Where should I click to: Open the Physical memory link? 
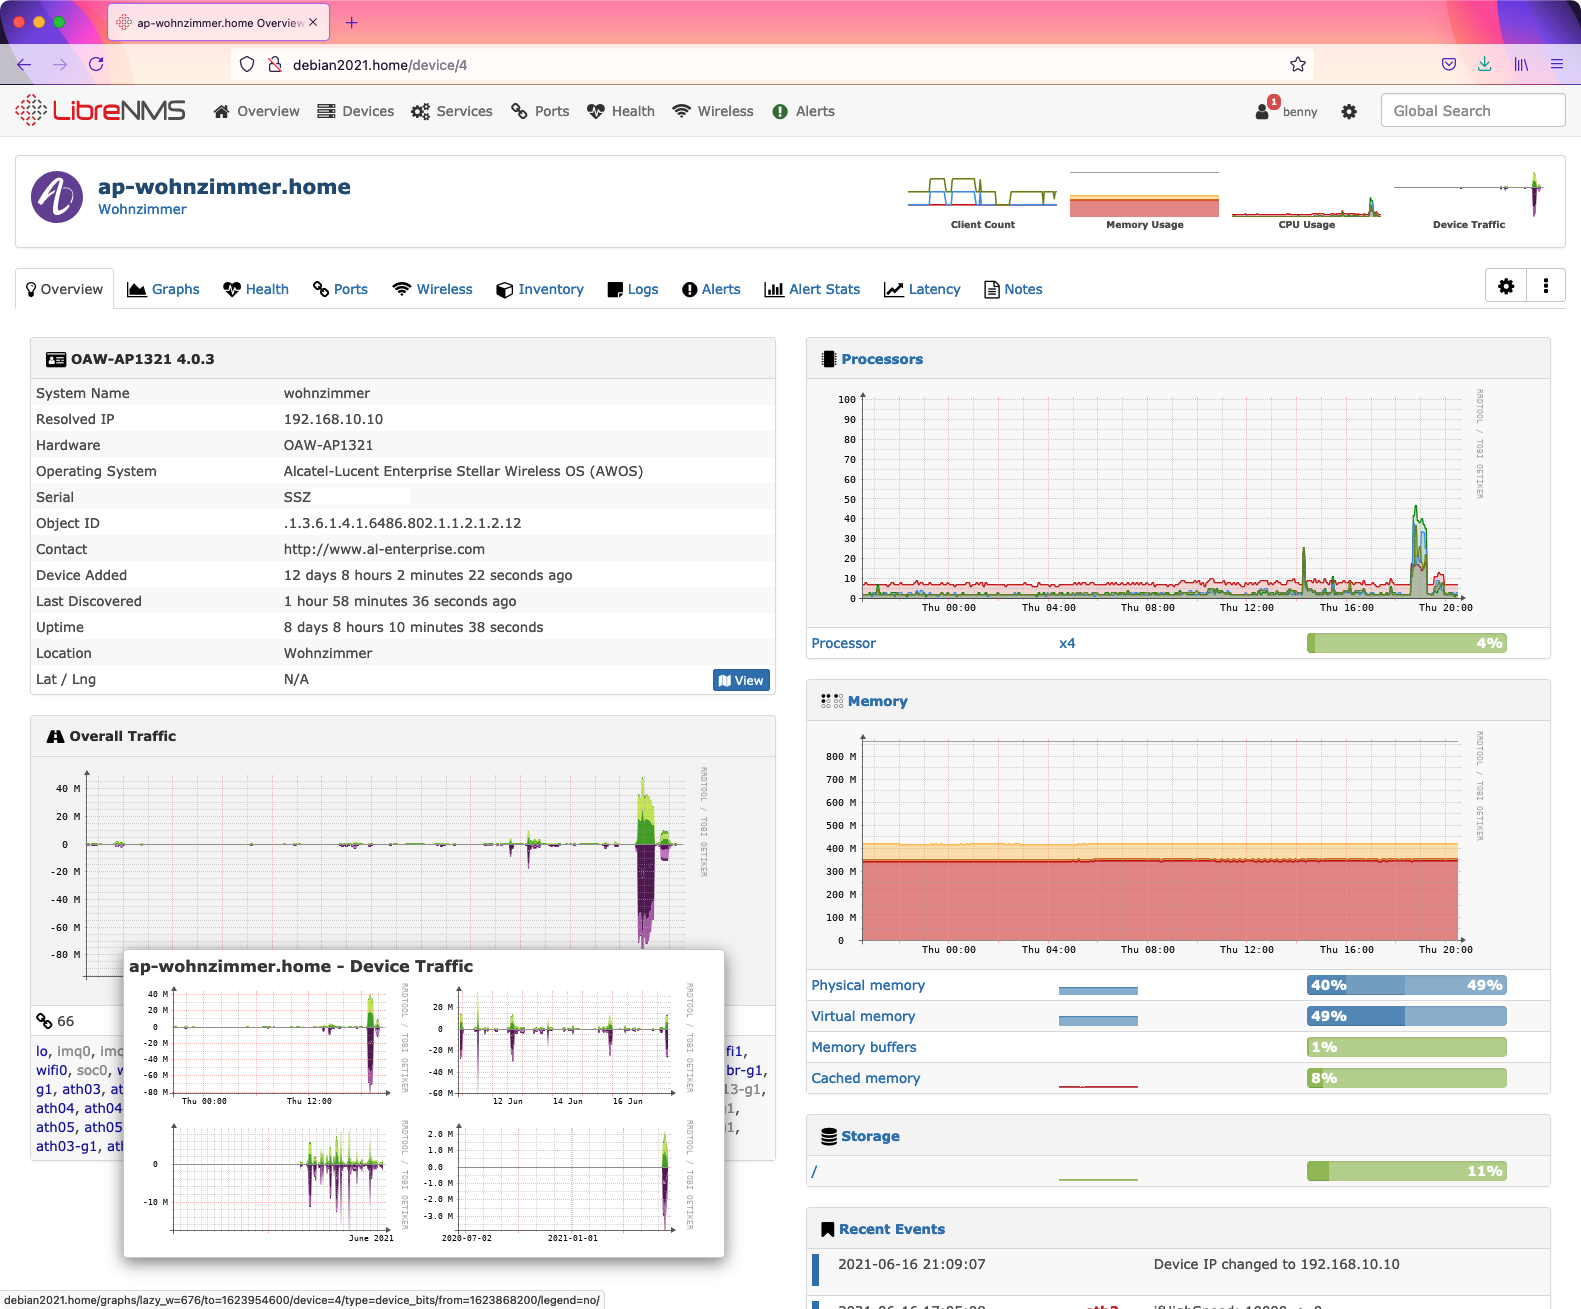tap(867, 985)
